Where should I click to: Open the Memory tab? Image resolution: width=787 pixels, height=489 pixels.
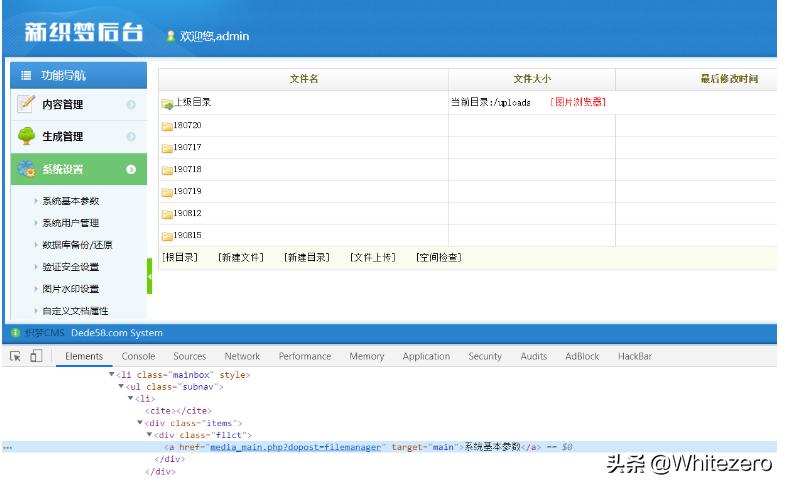[366, 356]
